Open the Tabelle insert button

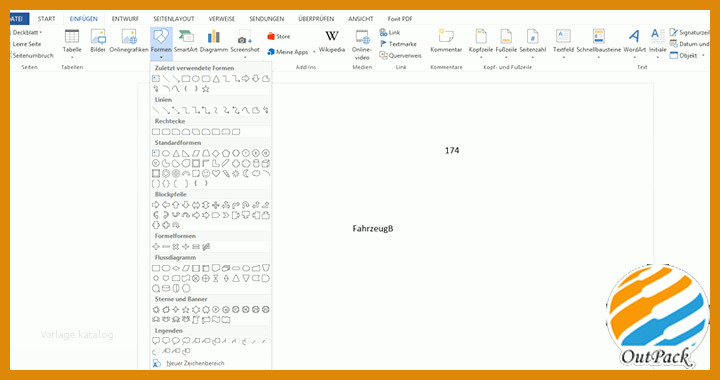tap(72, 43)
